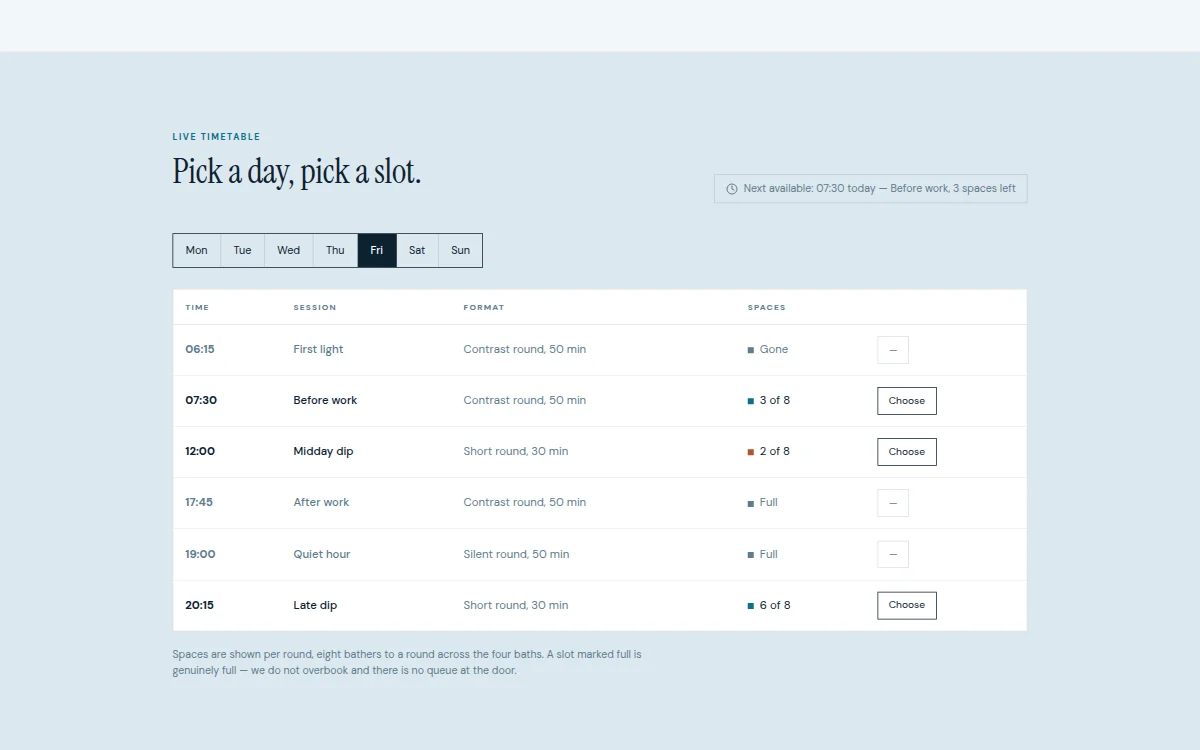Click the disabled dash button for First light
1200x750 pixels.
(893, 350)
